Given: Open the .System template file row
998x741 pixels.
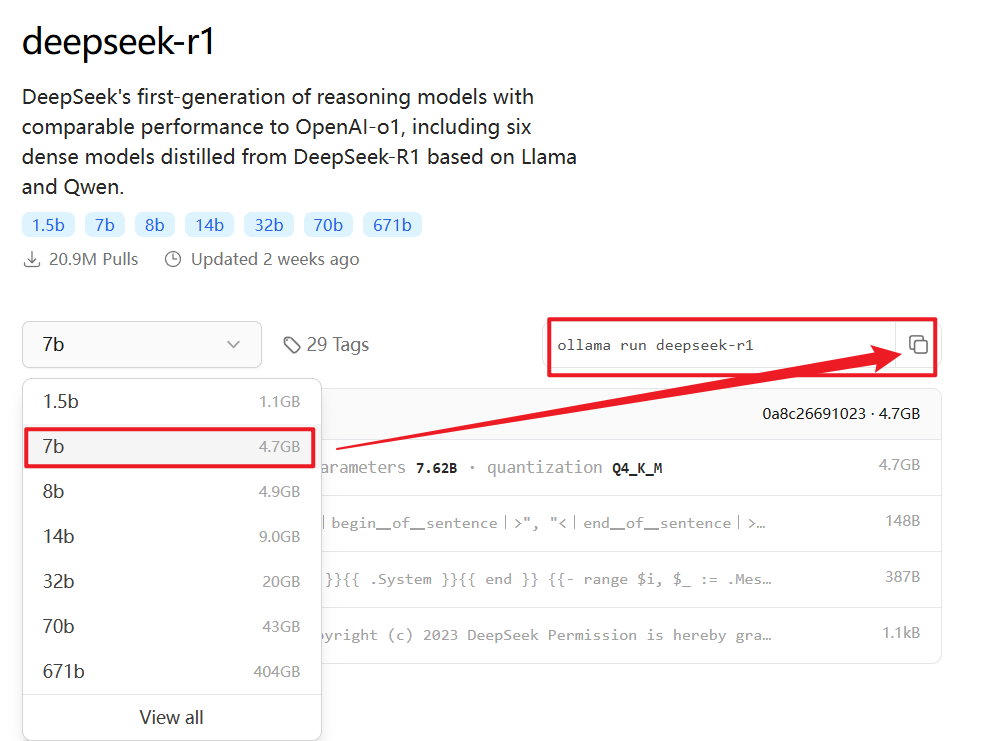Looking at the screenshot, I should (630, 579).
